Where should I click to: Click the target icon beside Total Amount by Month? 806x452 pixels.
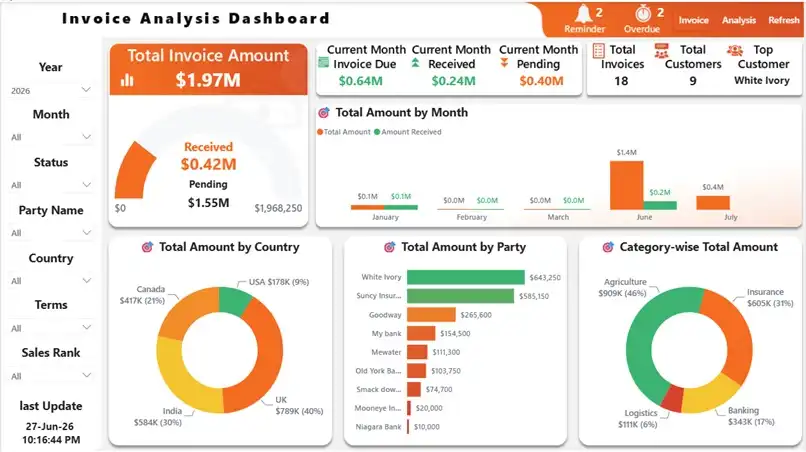click(x=324, y=113)
